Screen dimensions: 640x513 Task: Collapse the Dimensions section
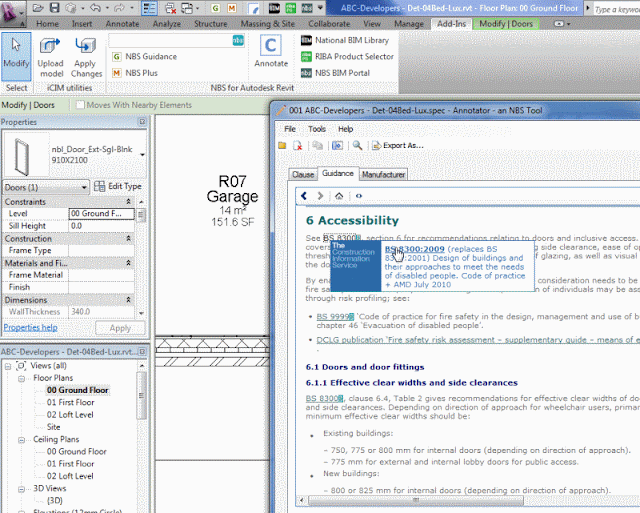point(128,300)
